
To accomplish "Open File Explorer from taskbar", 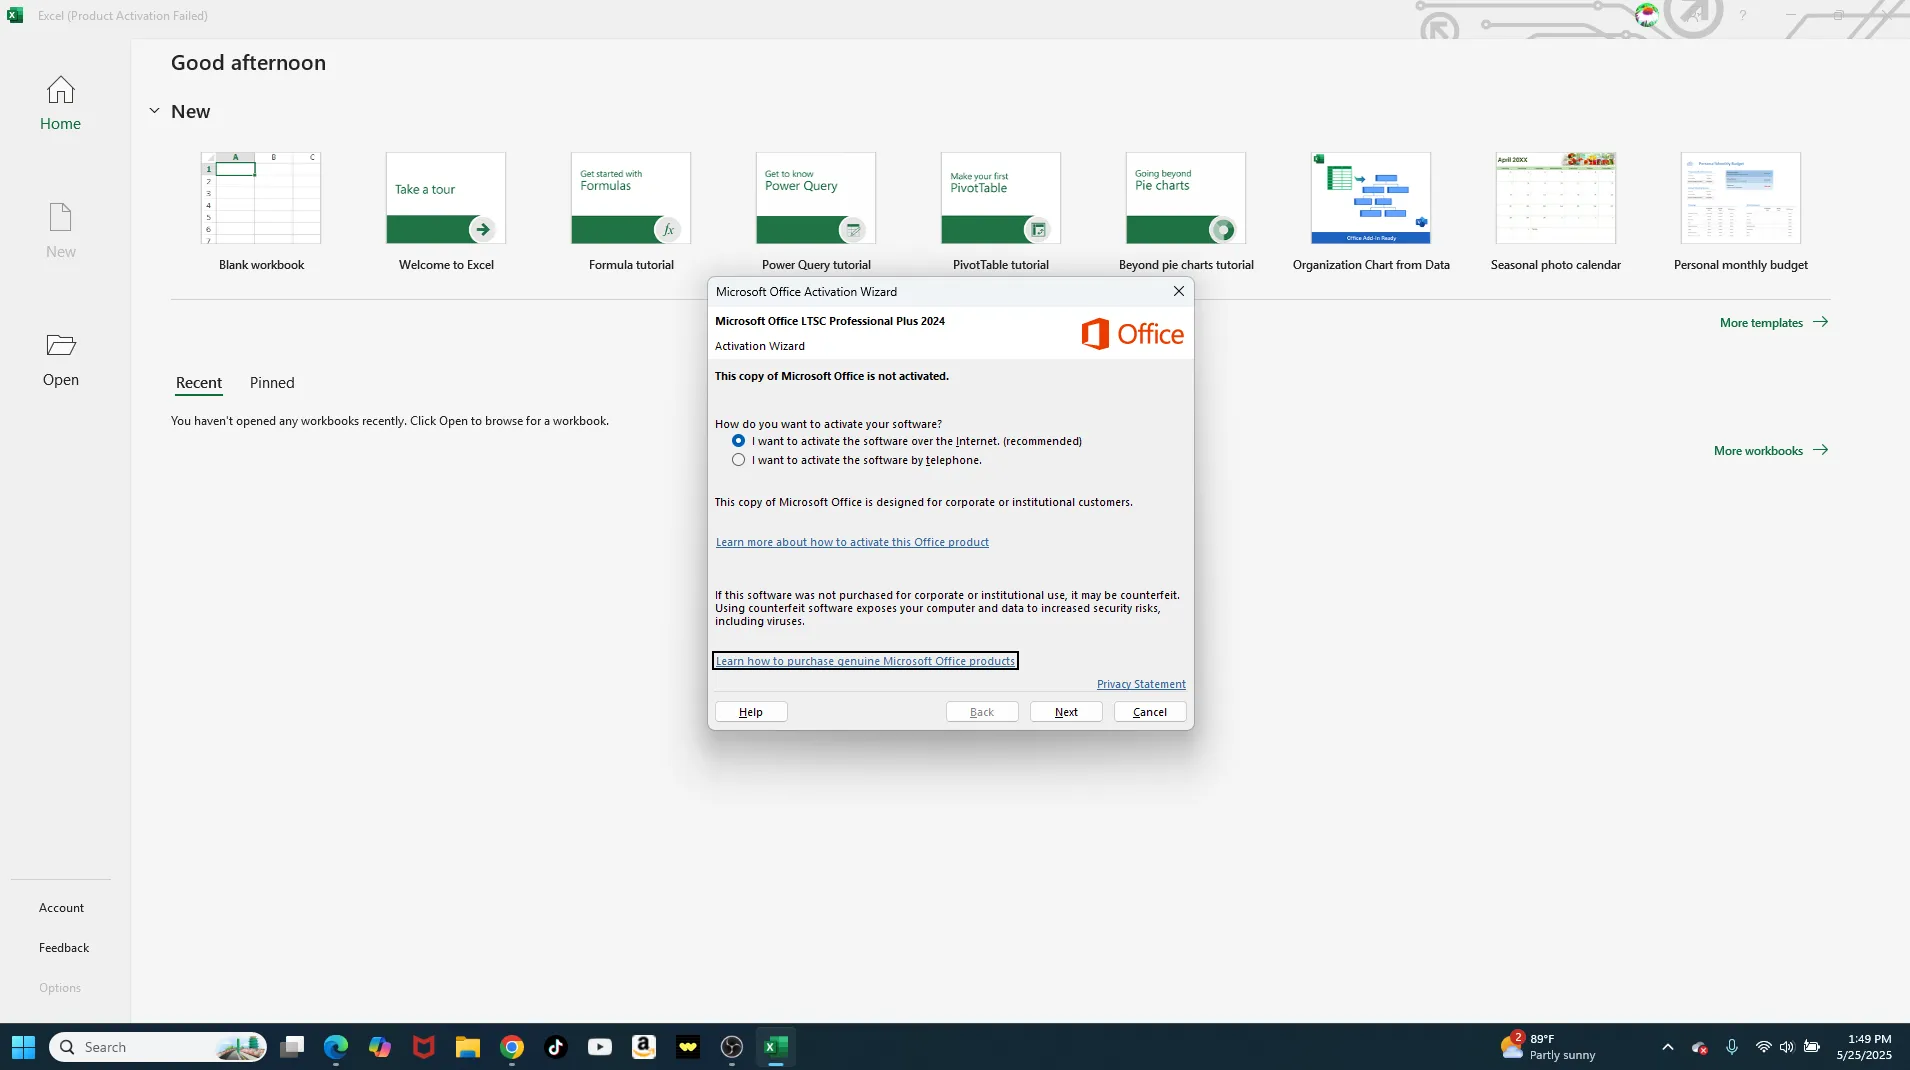I will [468, 1047].
